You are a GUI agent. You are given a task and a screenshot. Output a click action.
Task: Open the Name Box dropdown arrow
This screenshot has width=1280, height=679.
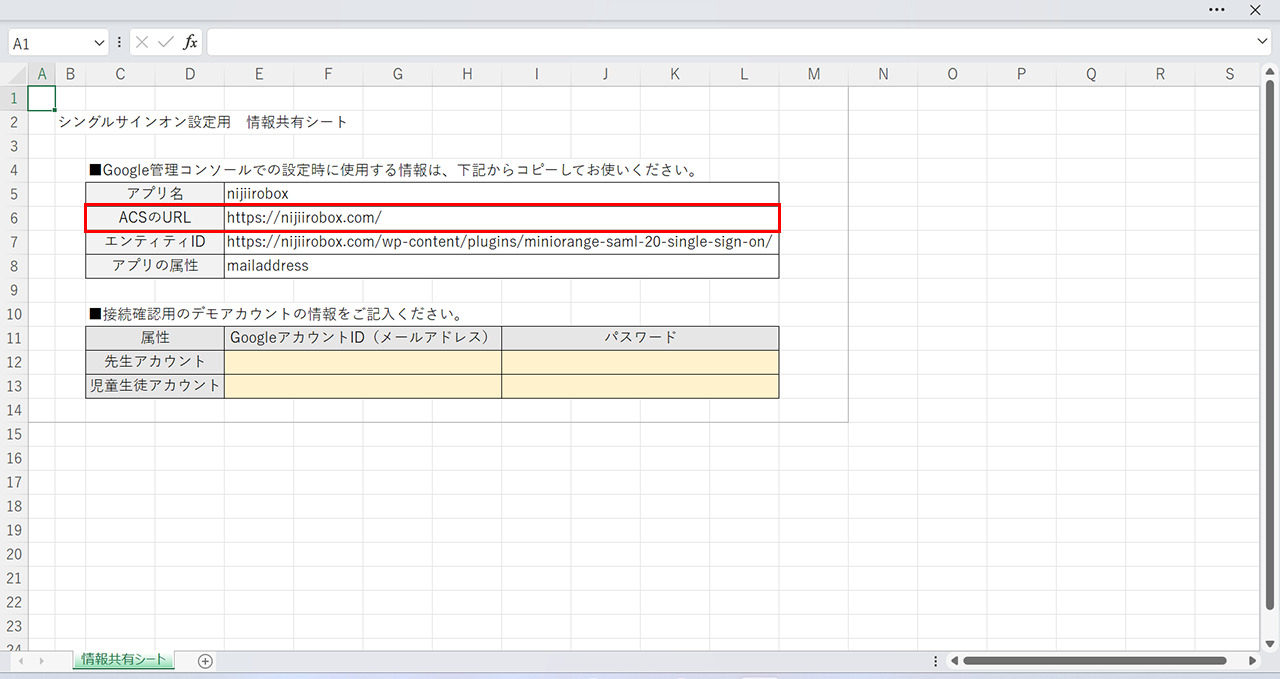(x=99, y=43)
